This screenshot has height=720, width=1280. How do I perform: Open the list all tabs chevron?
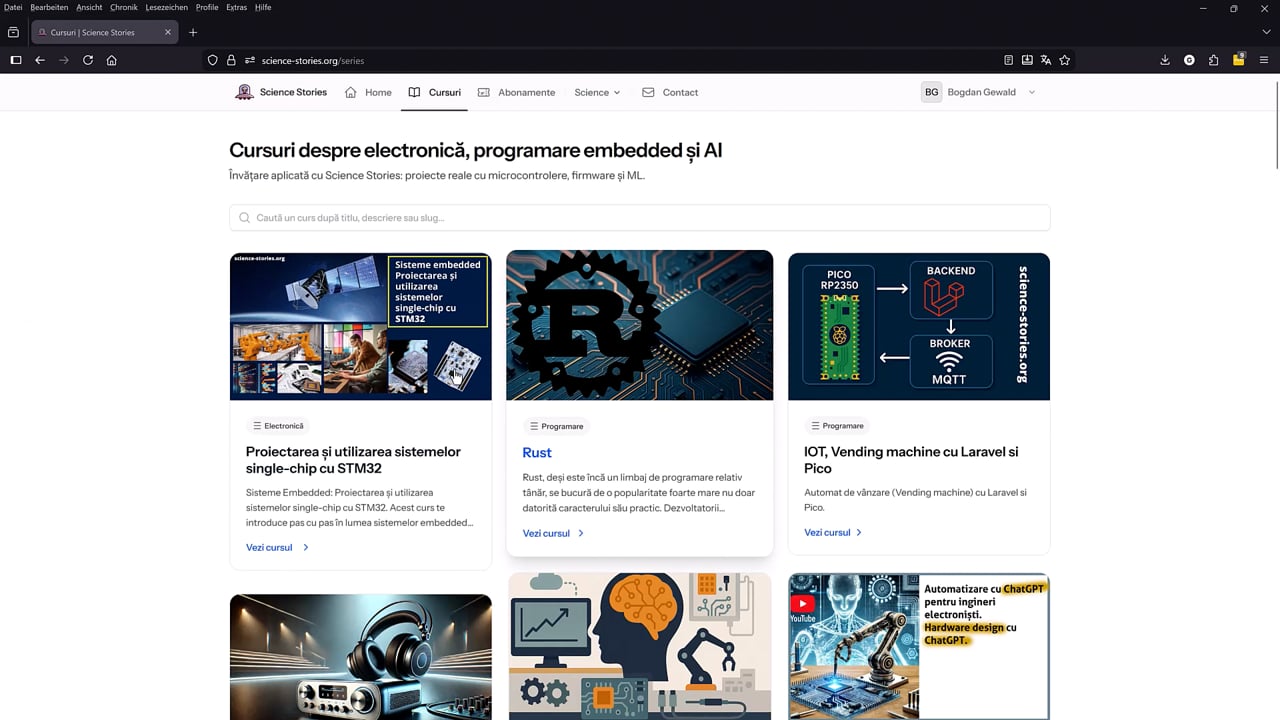[x=1266, y=32]
